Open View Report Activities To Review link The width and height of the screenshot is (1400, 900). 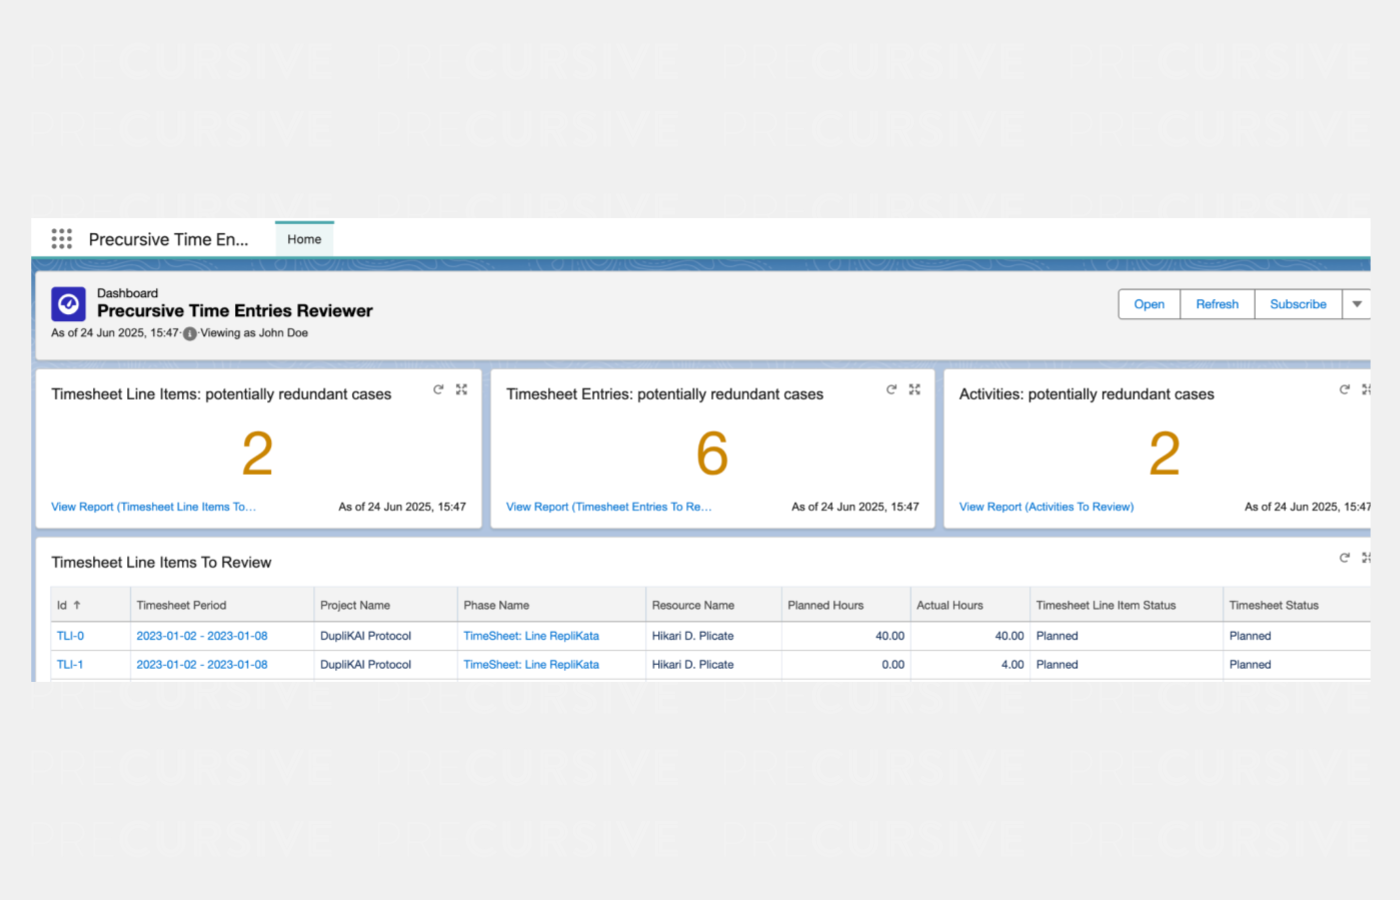coord(1046,507)
